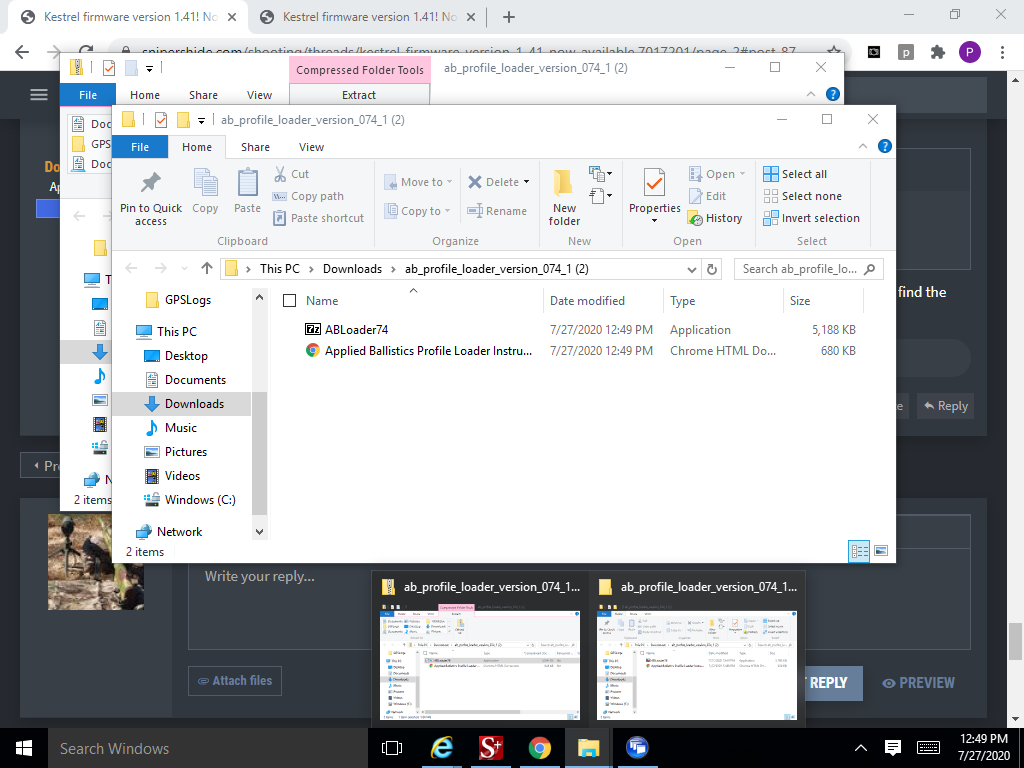Click the Attach files button
Image resolution: width=1024 pixels, height=768 pixels.
(x=234, y=680)
